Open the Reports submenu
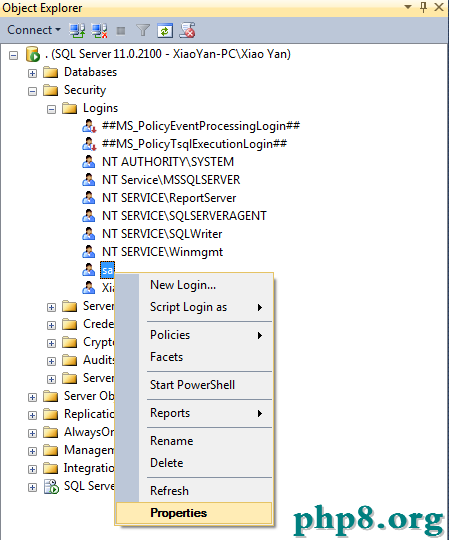Viewport: 449px width, 540px height. tap(194, 413)
